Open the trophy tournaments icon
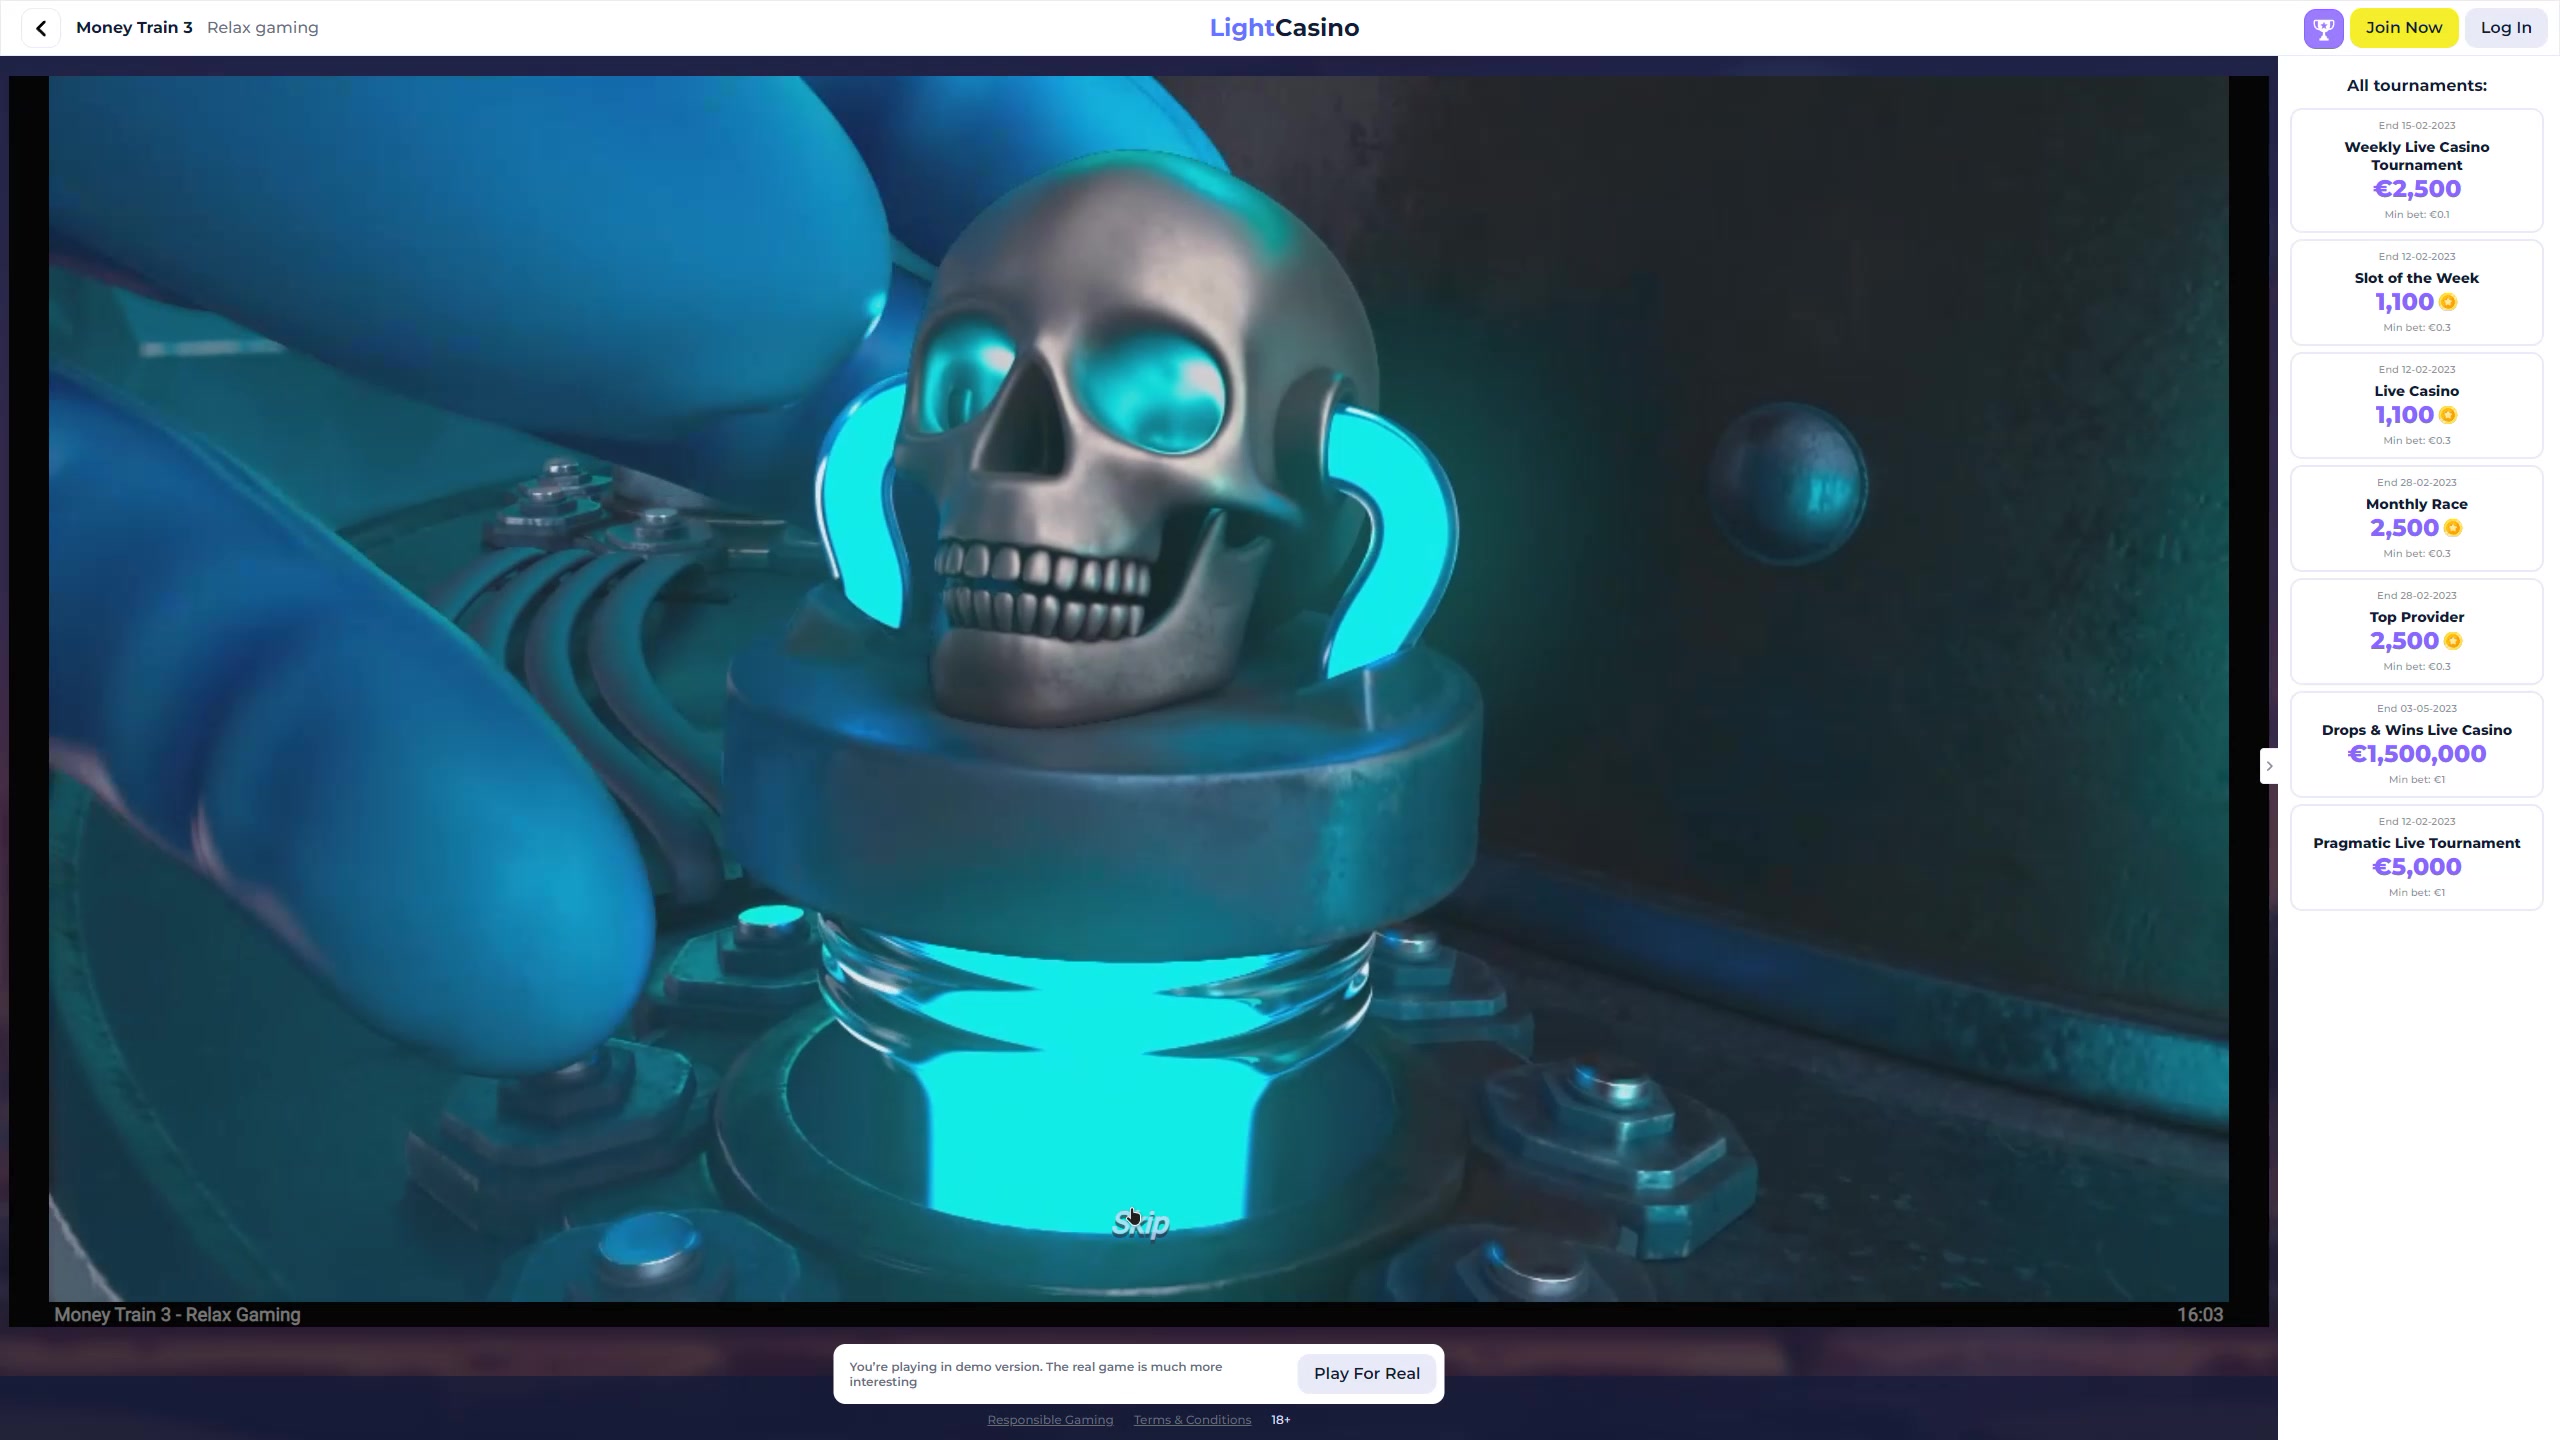 (2323, 28)
